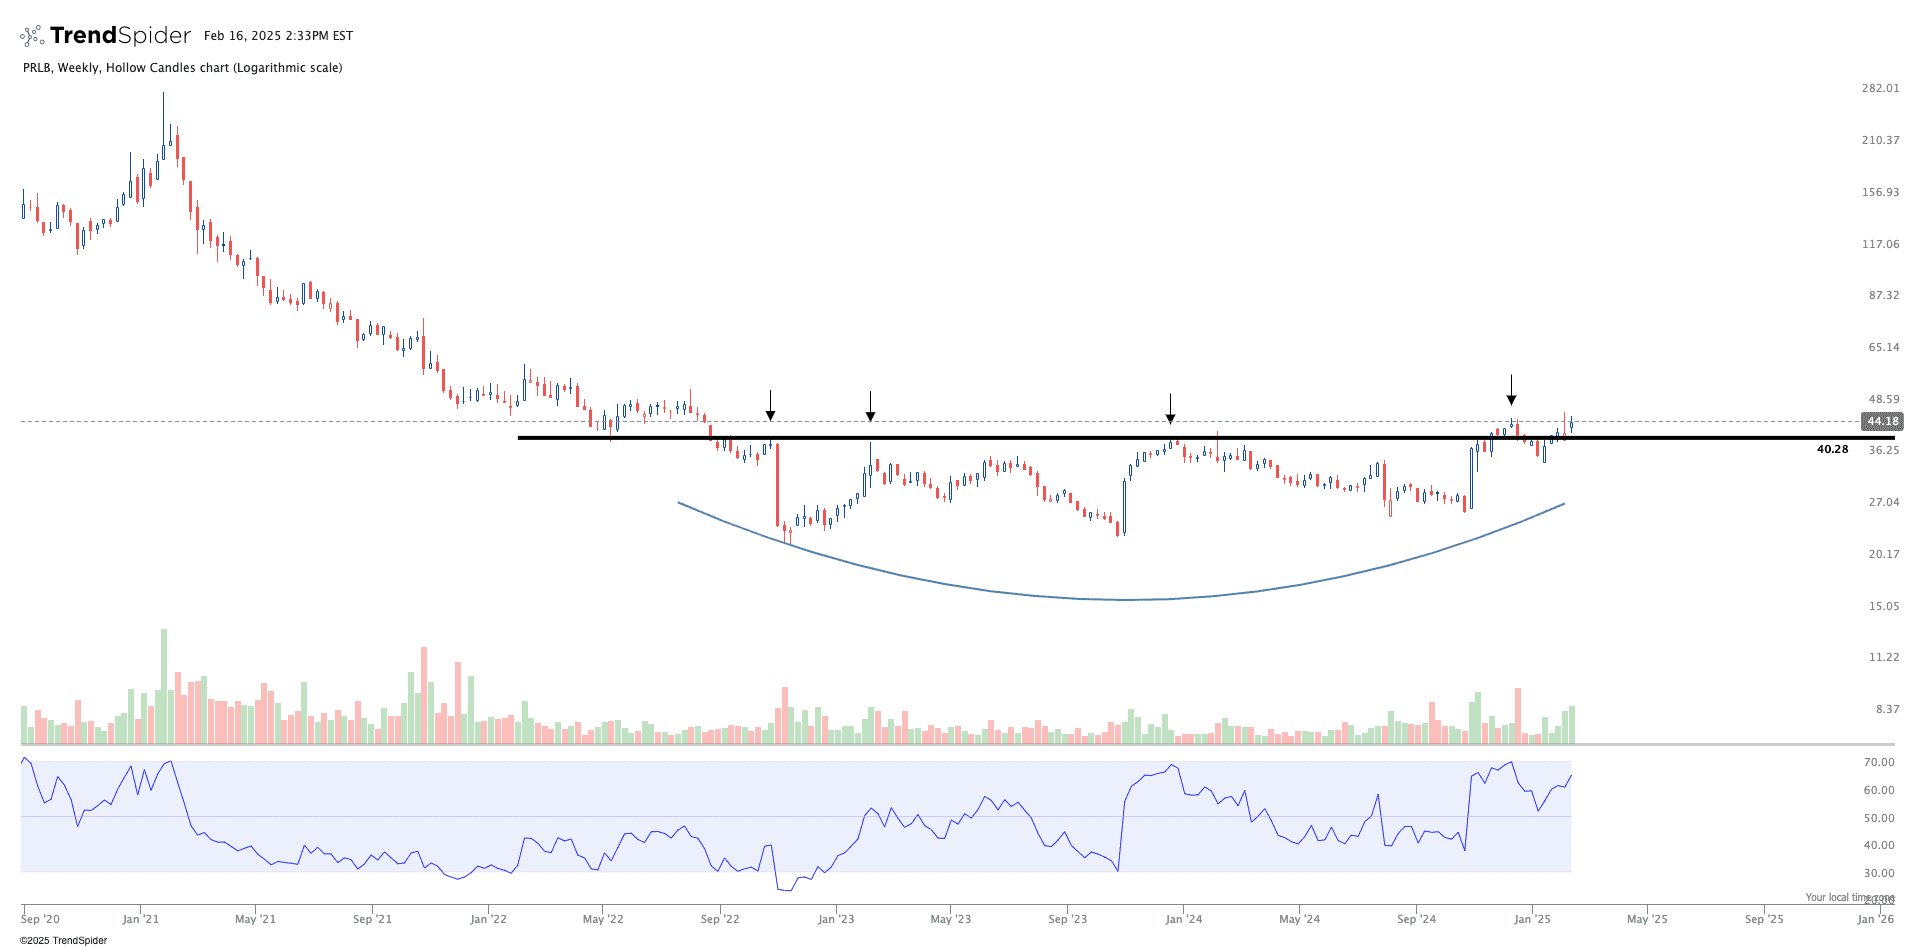
Task: Click the tallest green volume bar
Action: tap(164, 686)
